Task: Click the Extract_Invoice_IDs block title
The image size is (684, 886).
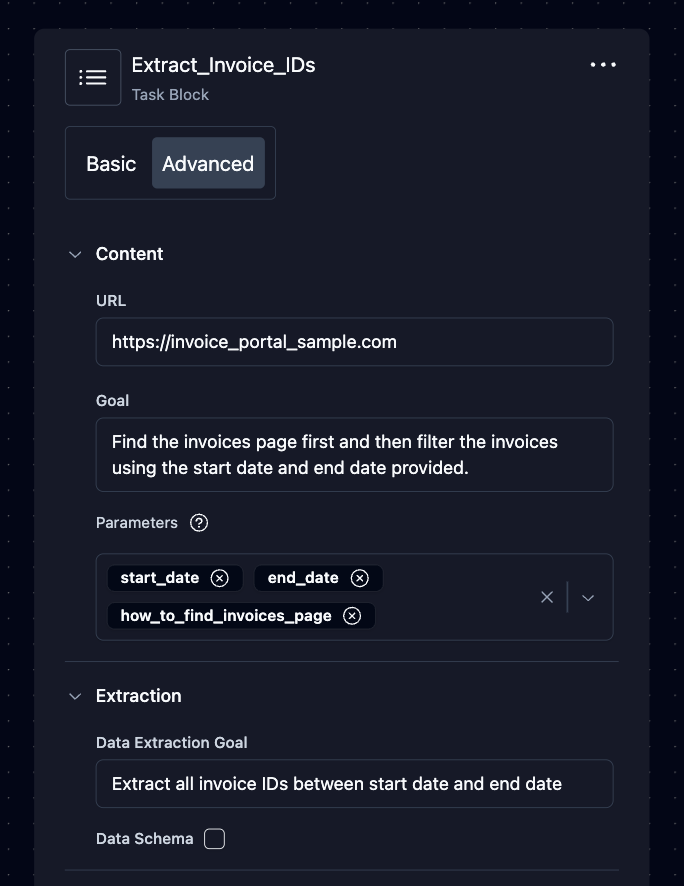Action: [x=223, y=65]
